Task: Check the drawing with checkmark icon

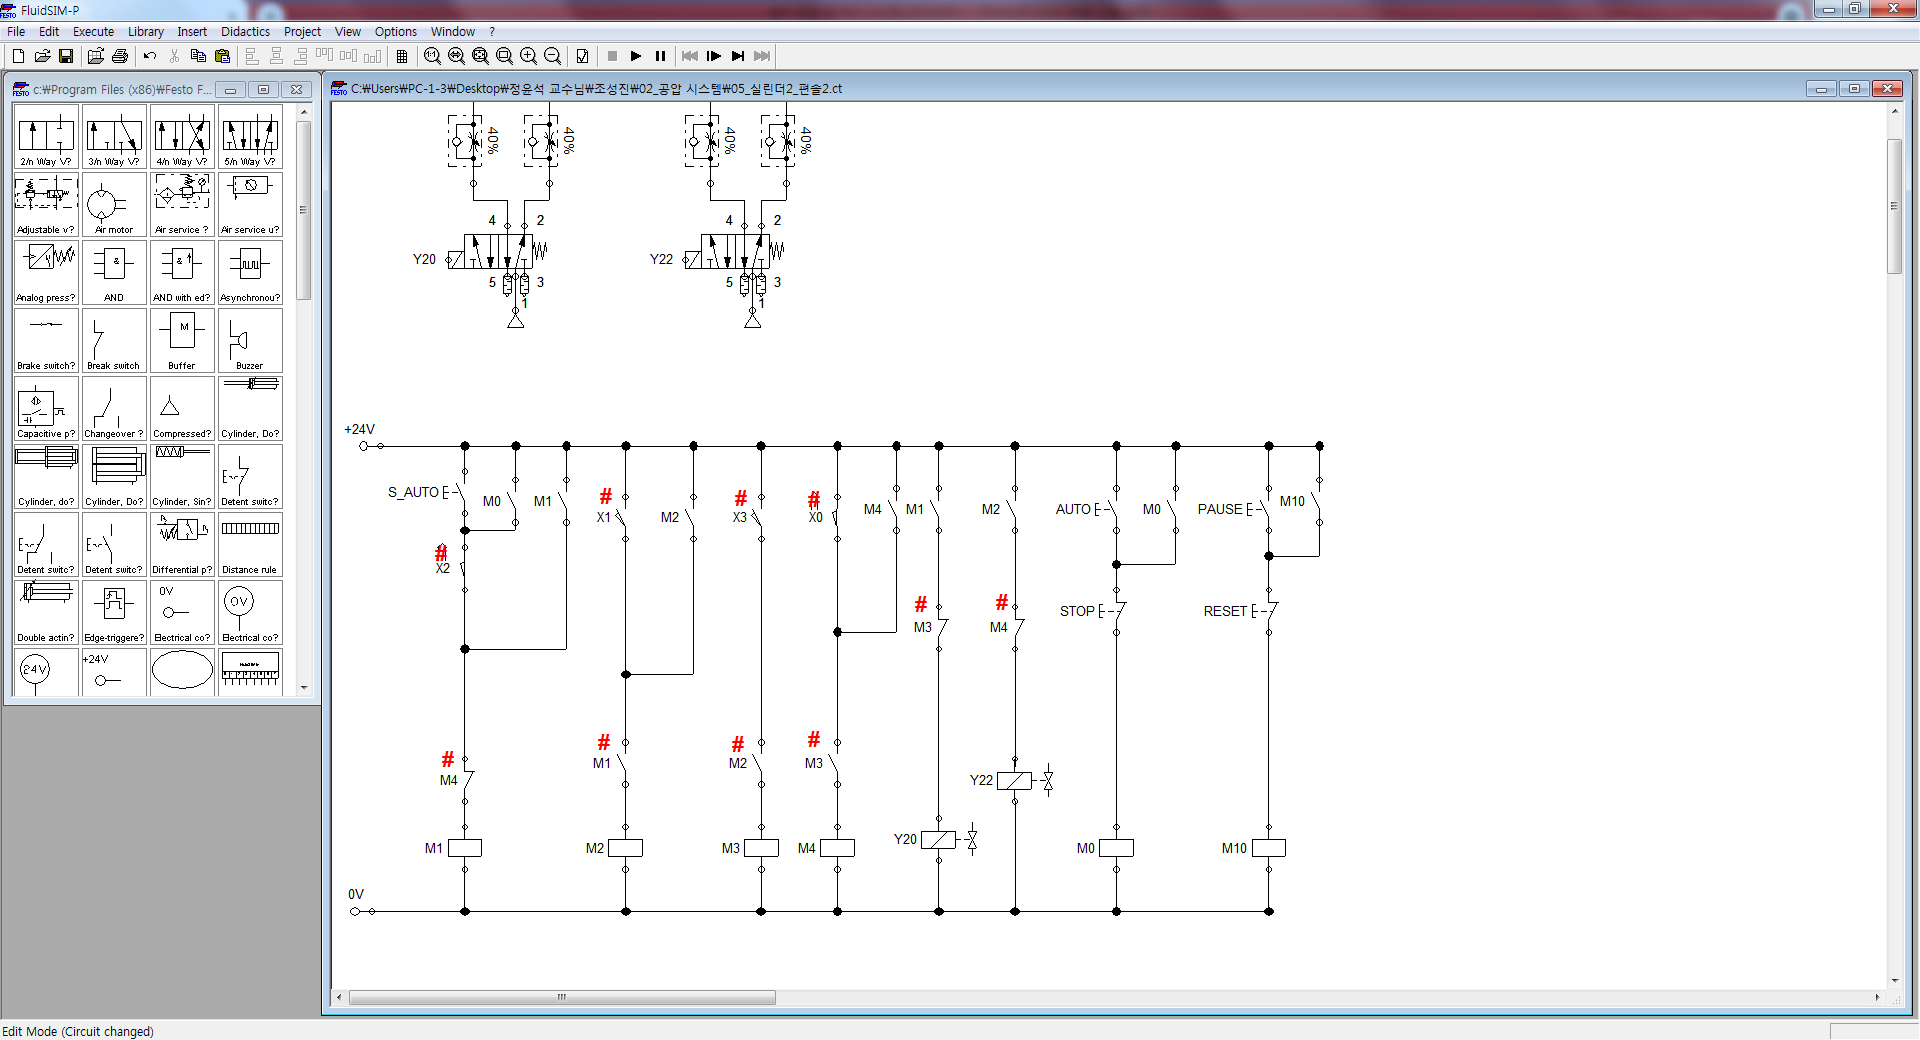Action: (x=582, y=56)
